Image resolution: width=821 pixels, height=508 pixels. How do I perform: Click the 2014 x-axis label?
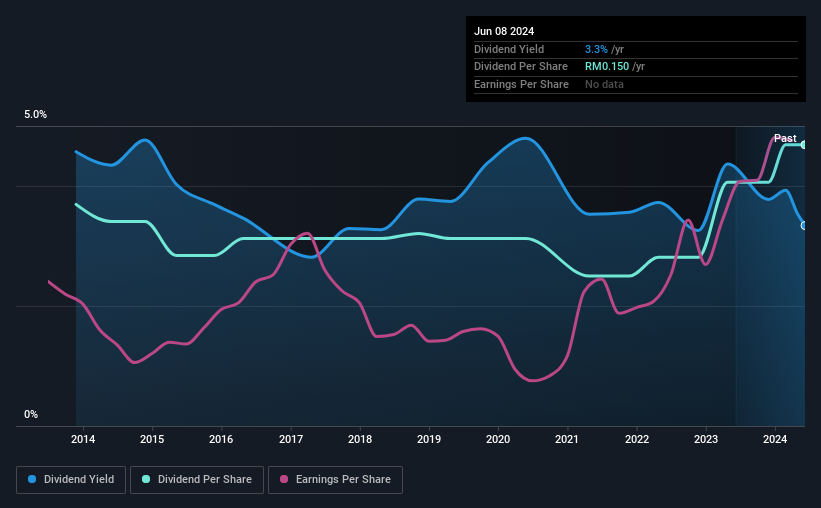point(83,439)
